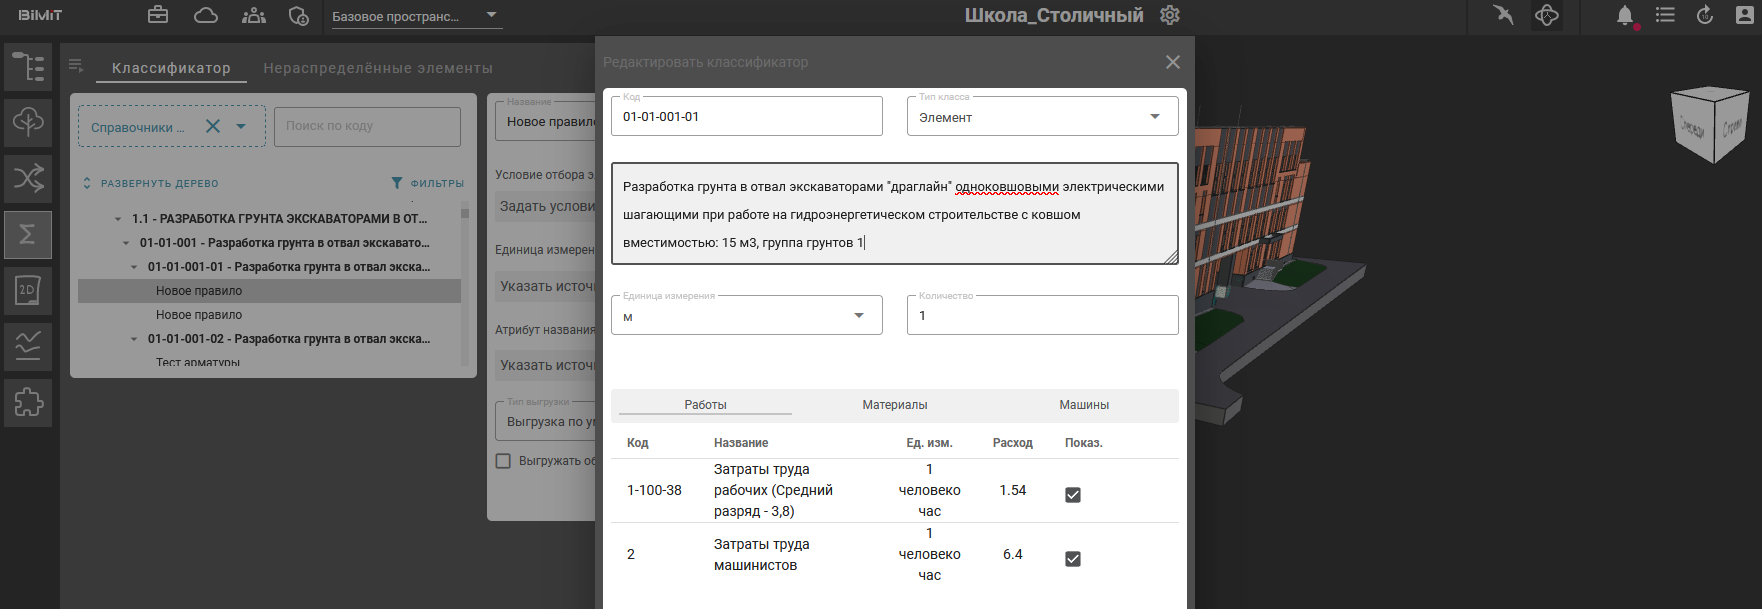Switch to Нераспределённые элементы tab
This screenshot has height=609, width=1762.
tap(378, 68)
